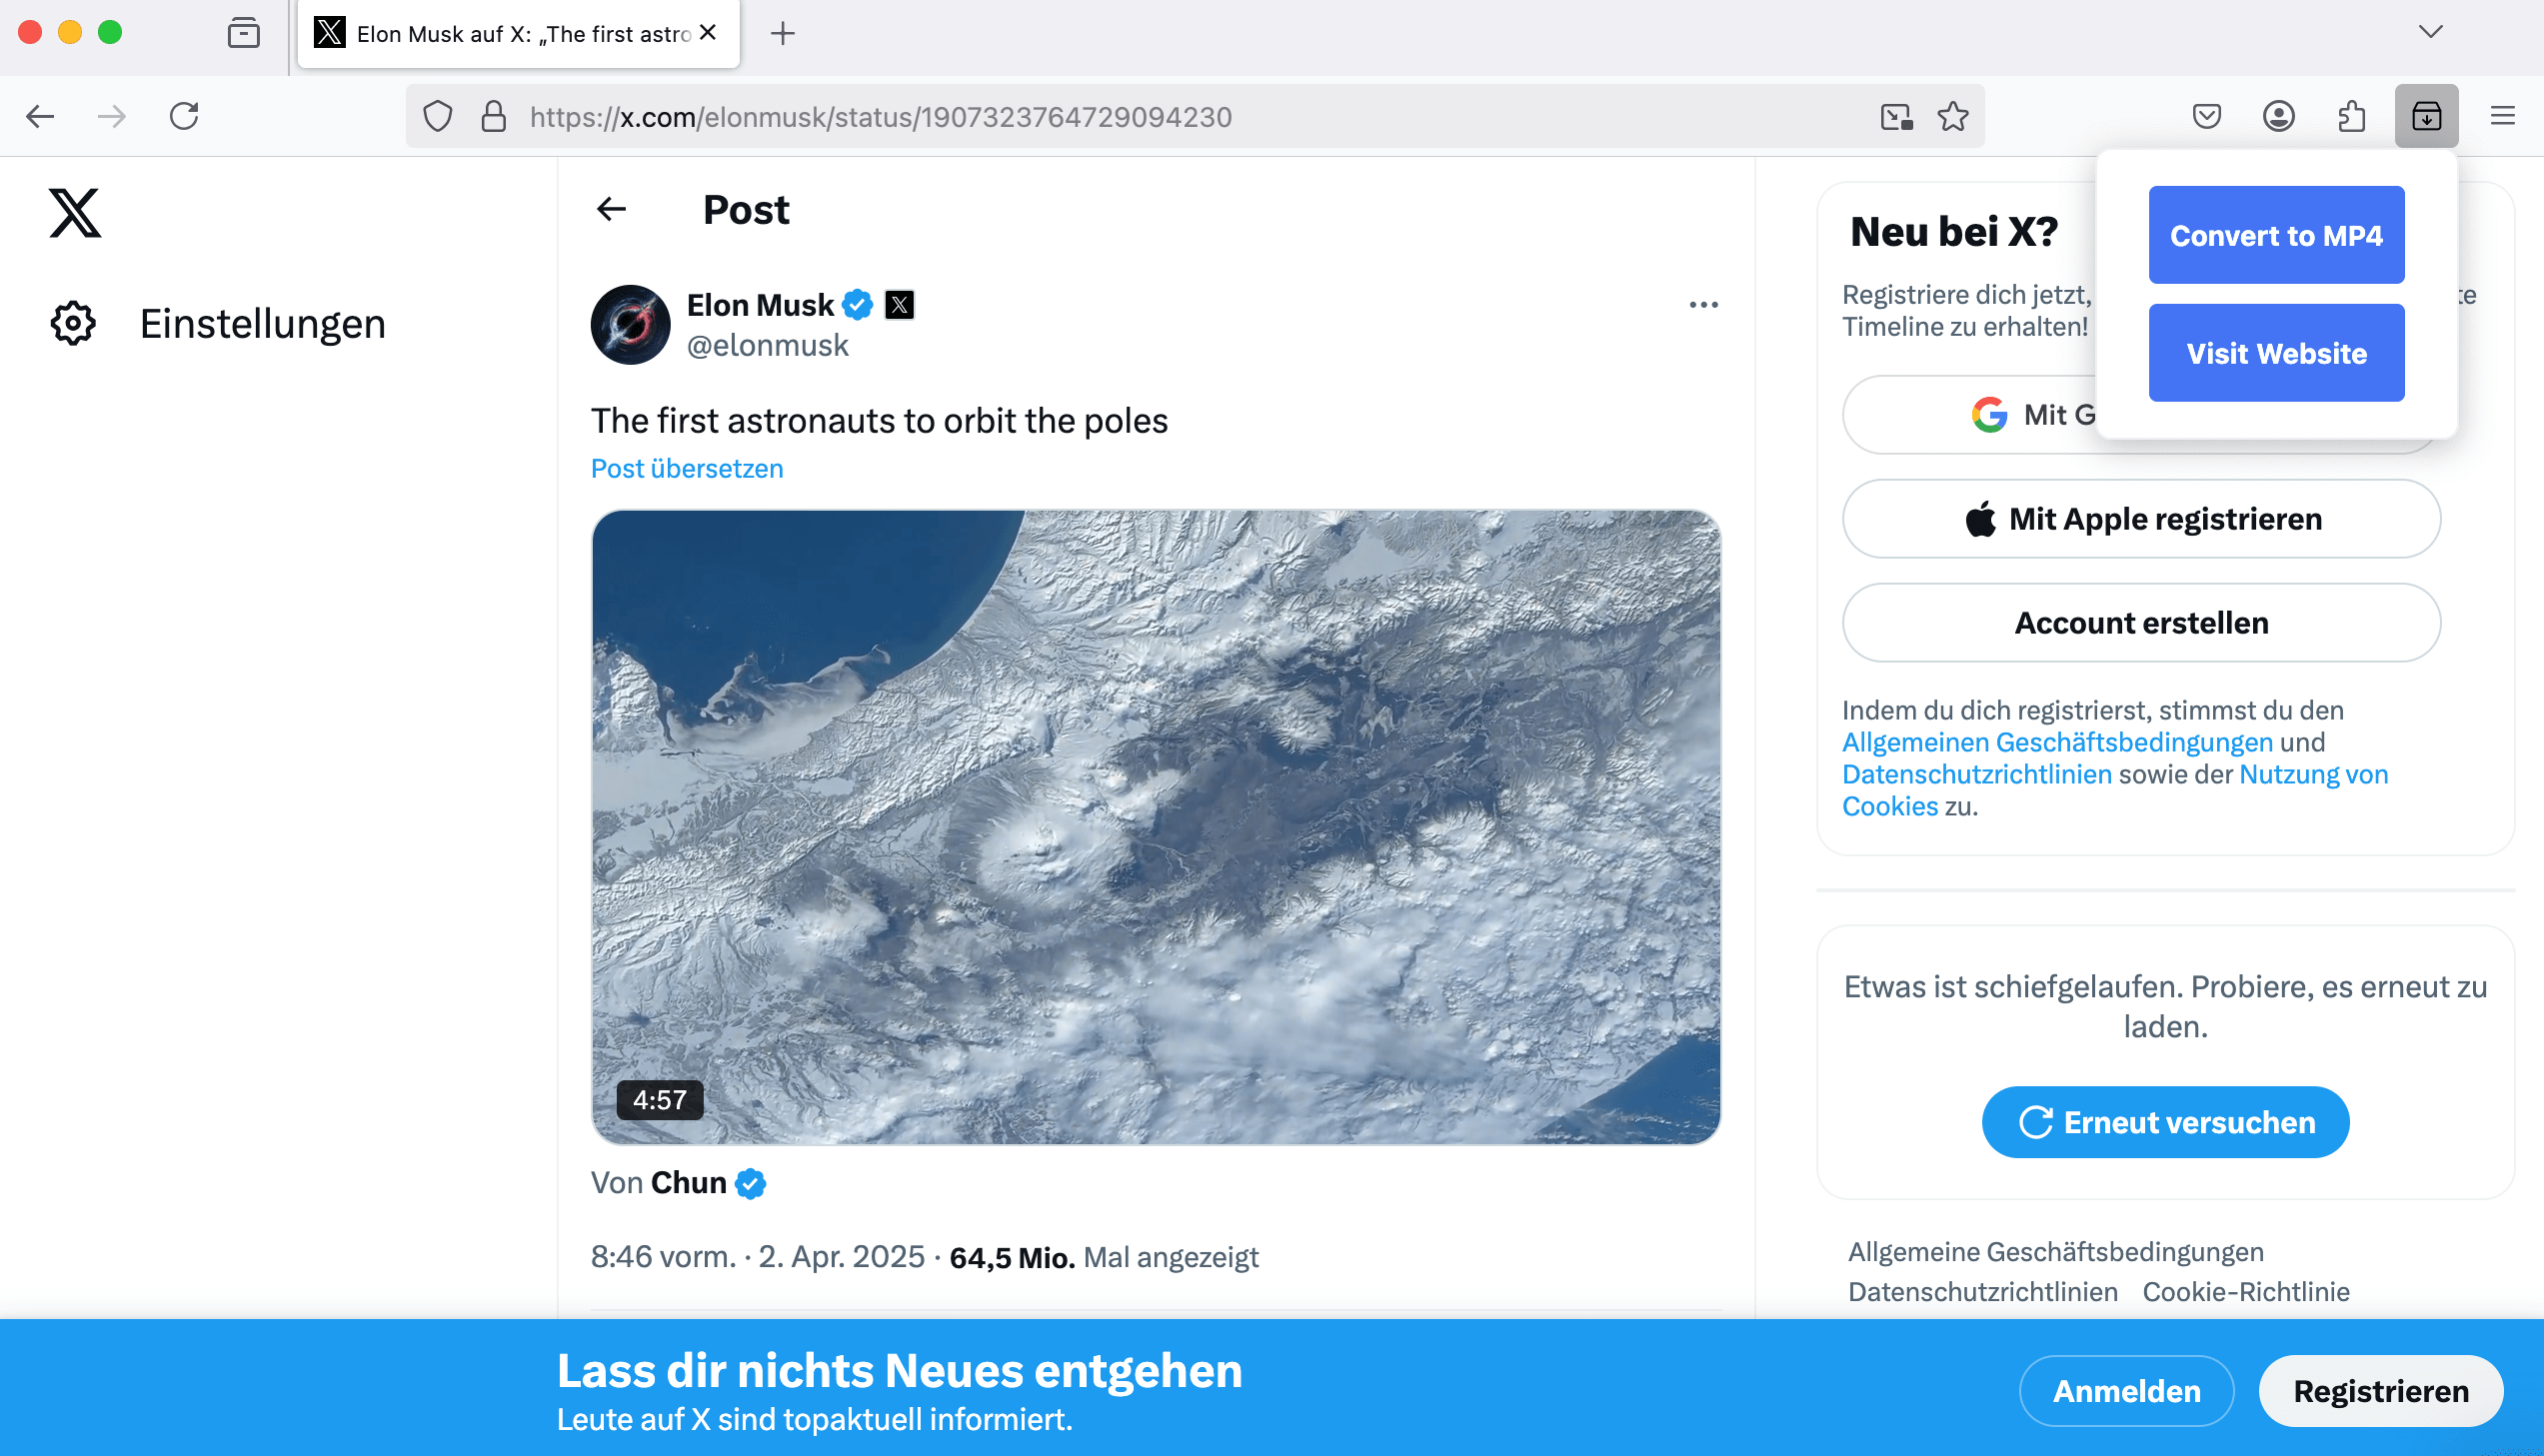Open Chun's profile link
The image size is (2544, 1456).
click(688, 1183)
